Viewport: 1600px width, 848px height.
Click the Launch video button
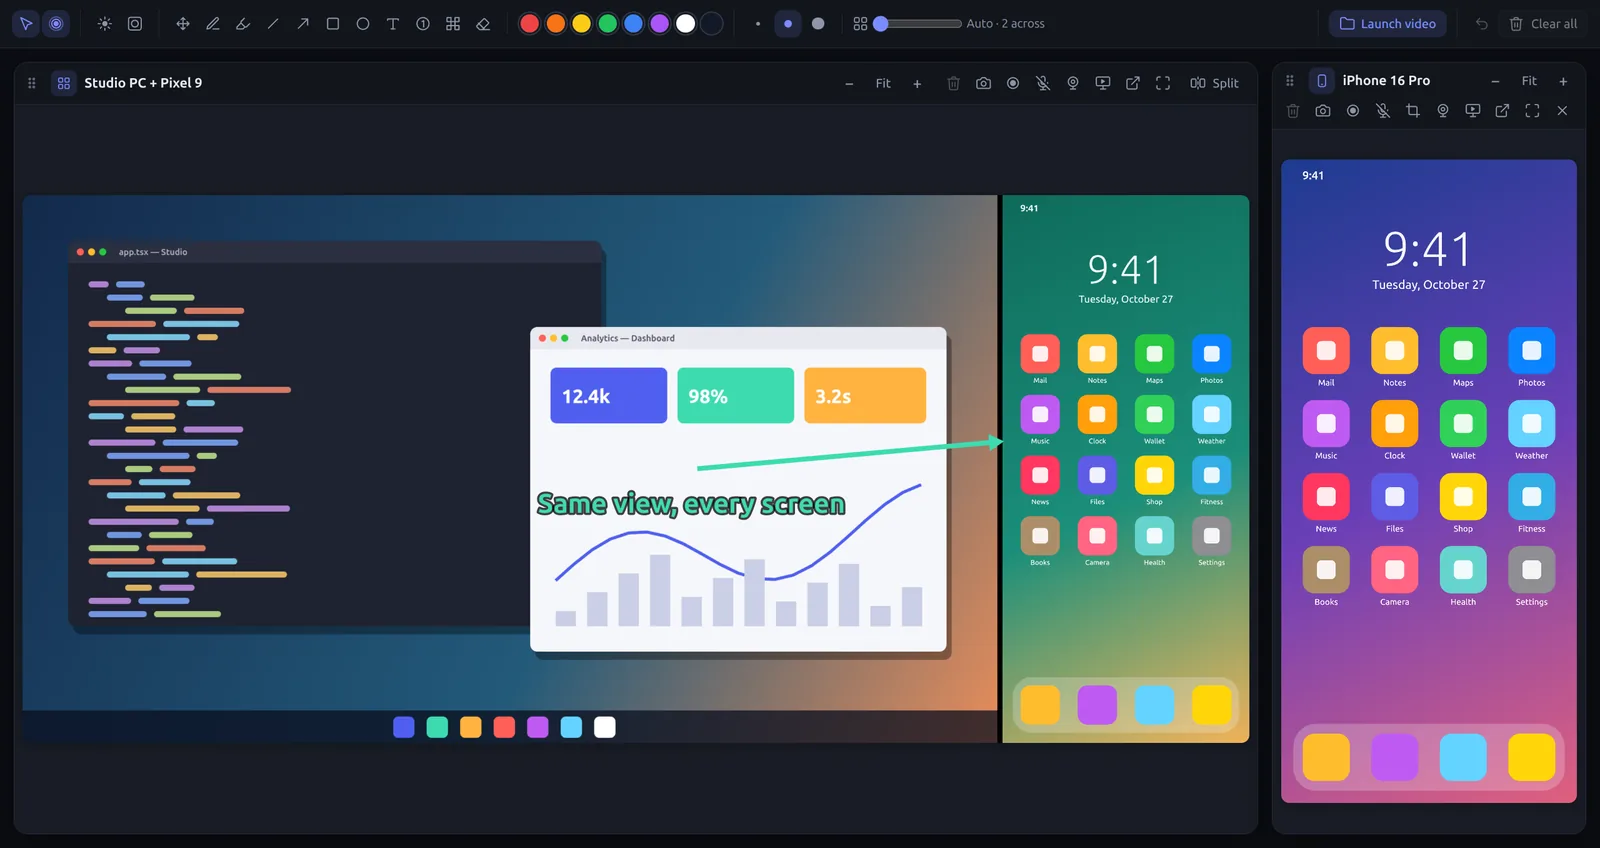click(1388, 24)
